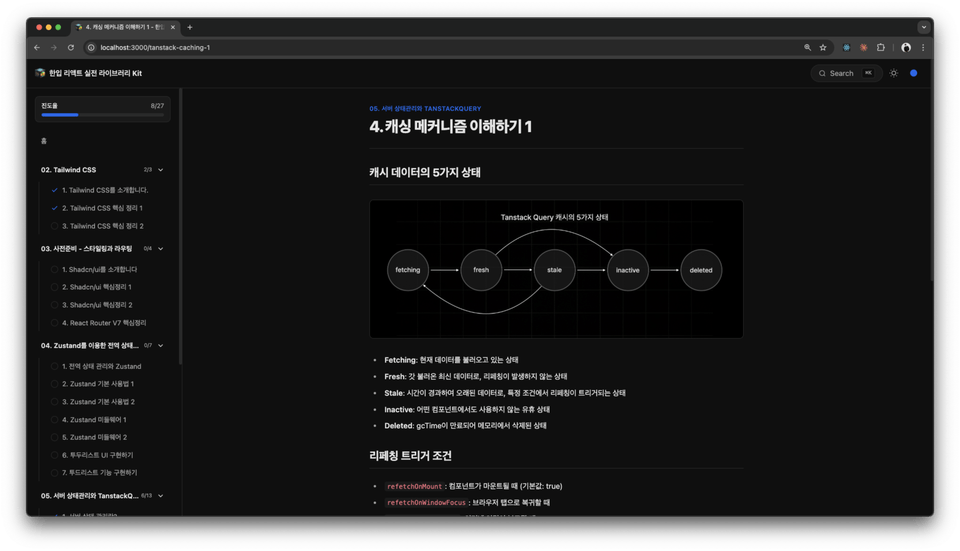Click the '캐시 데이터의 5가지 상태' heading

425,173
